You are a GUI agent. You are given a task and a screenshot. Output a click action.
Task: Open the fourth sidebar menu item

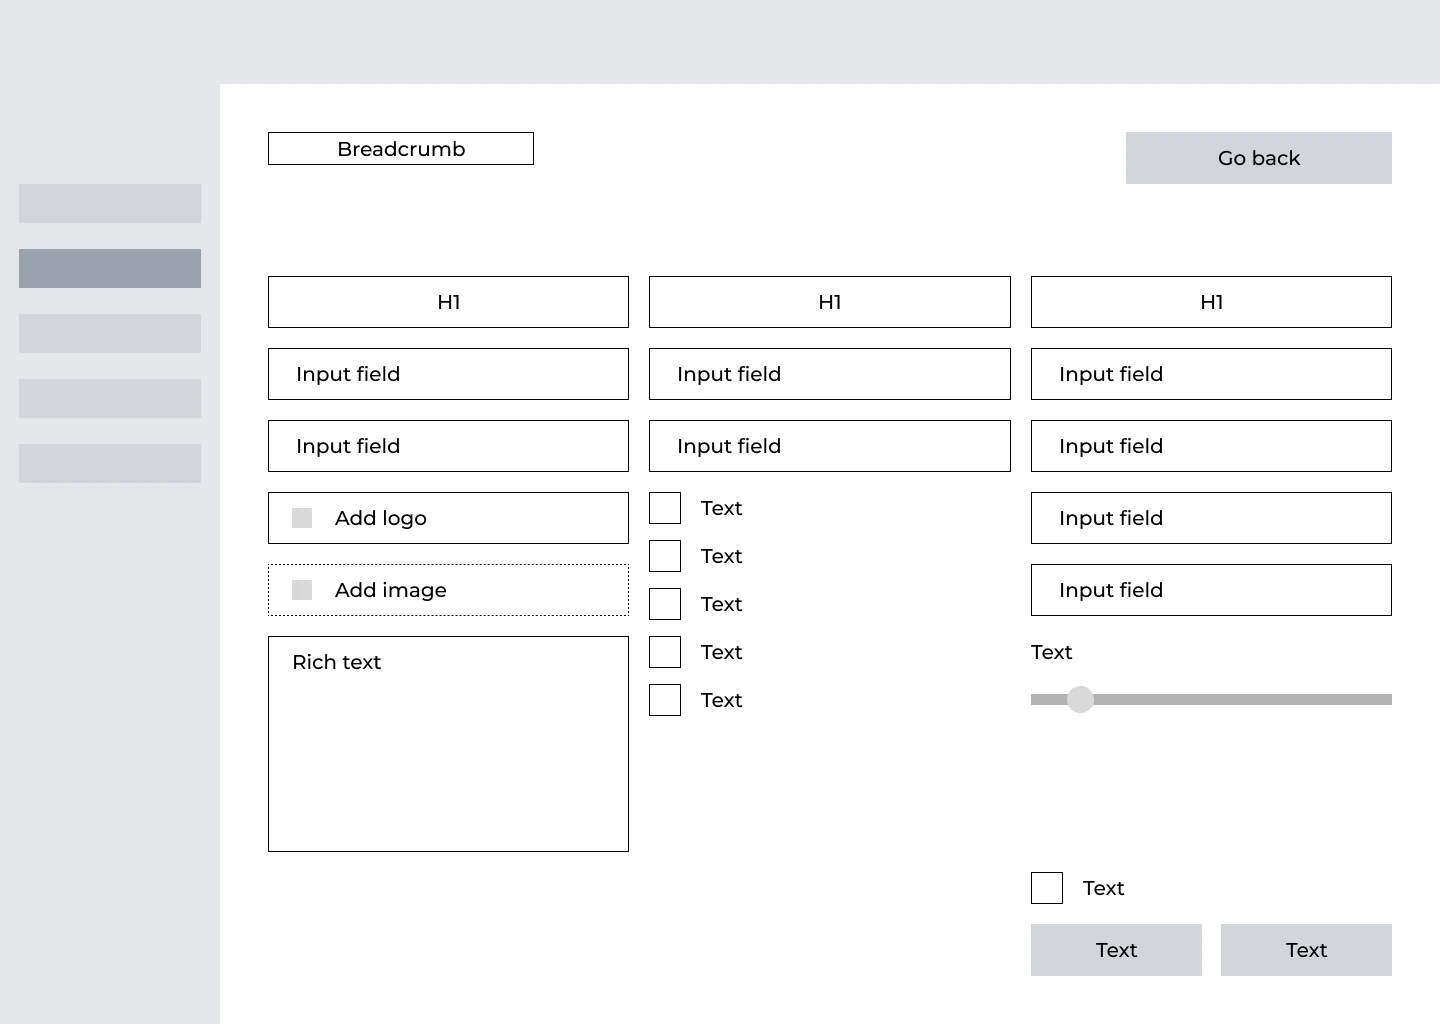click(x=110, y=398)
